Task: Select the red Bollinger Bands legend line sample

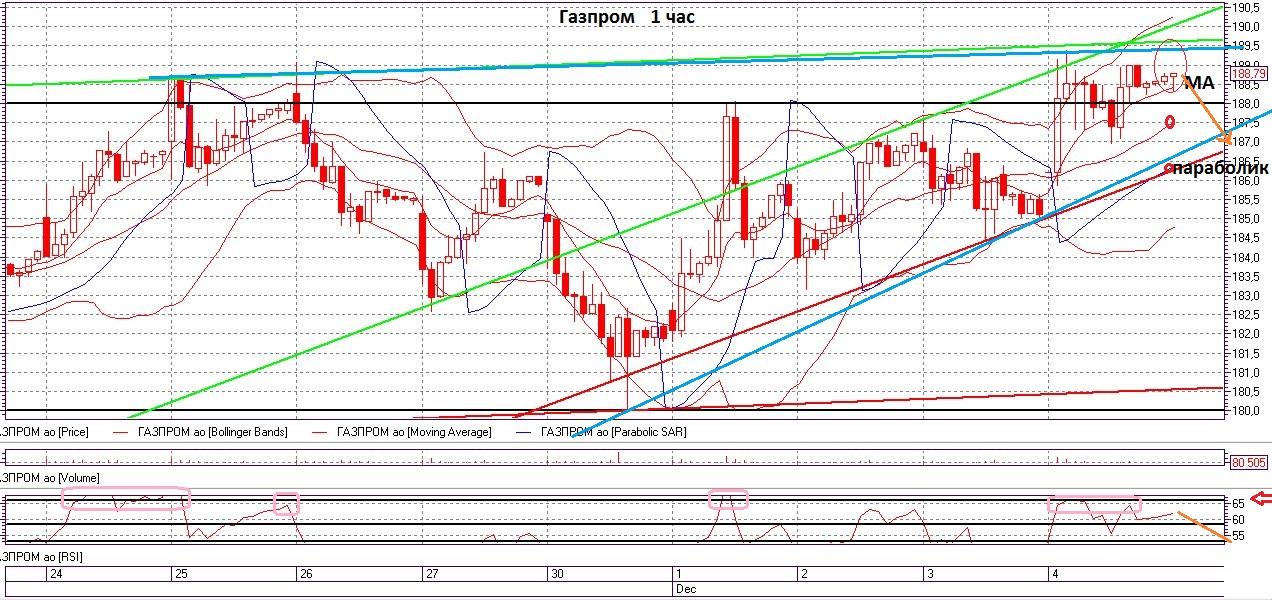Action: (122, 432)
